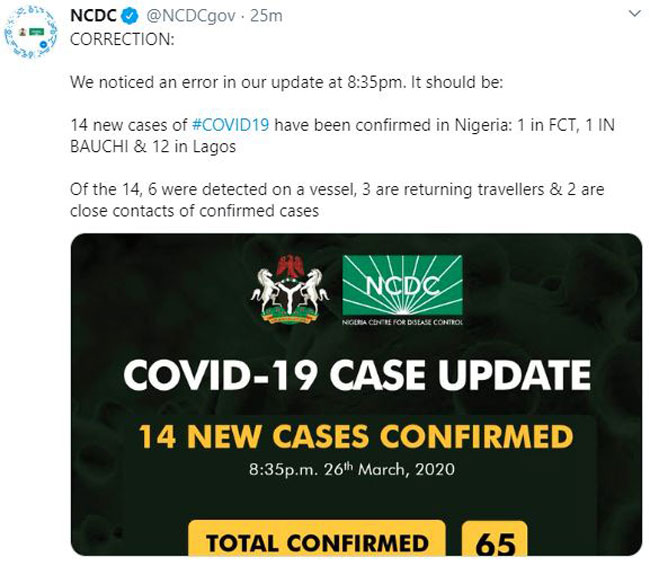650x566 pixels.
Task: Click the CORRECTION: line of the tweet
Action: point(122,39)
